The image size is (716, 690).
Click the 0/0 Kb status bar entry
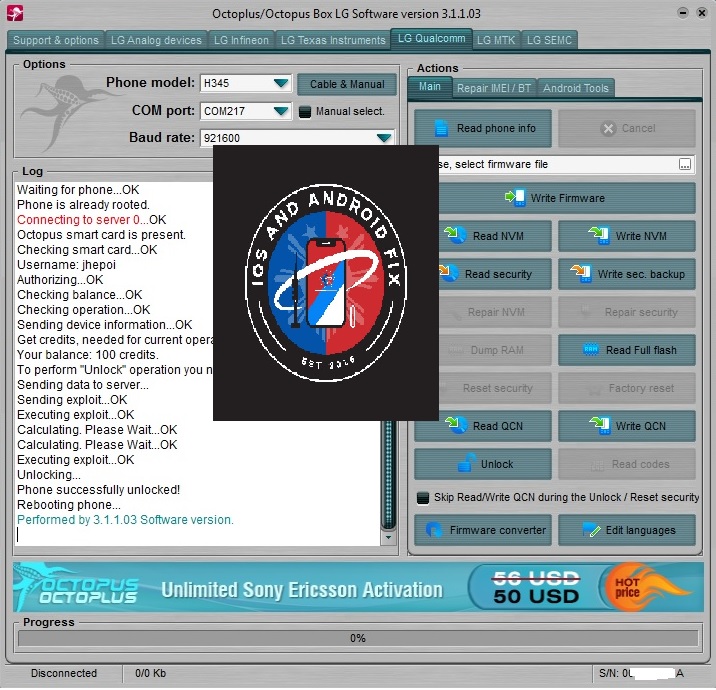point(151,673)
